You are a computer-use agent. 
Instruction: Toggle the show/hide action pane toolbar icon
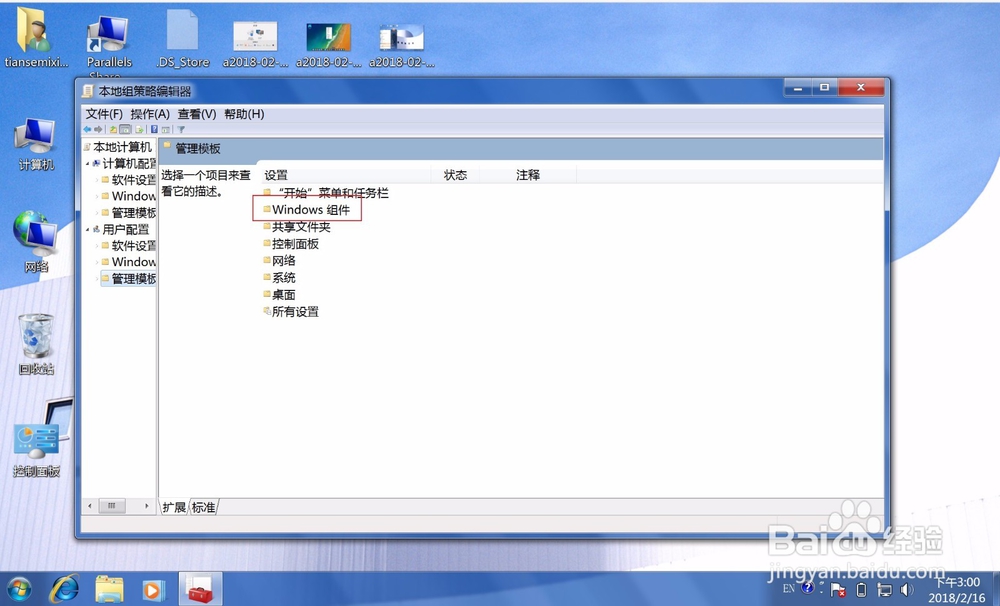click(x=165, y=129)
